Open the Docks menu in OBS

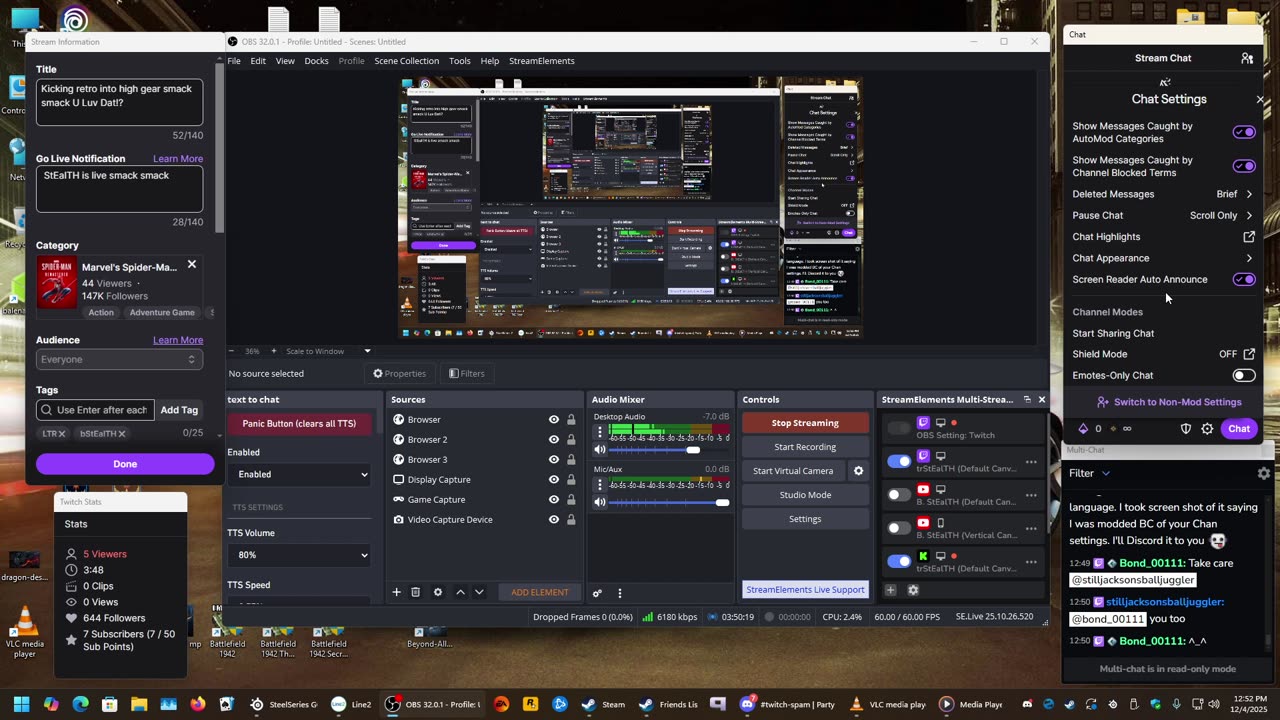[316, 61]
